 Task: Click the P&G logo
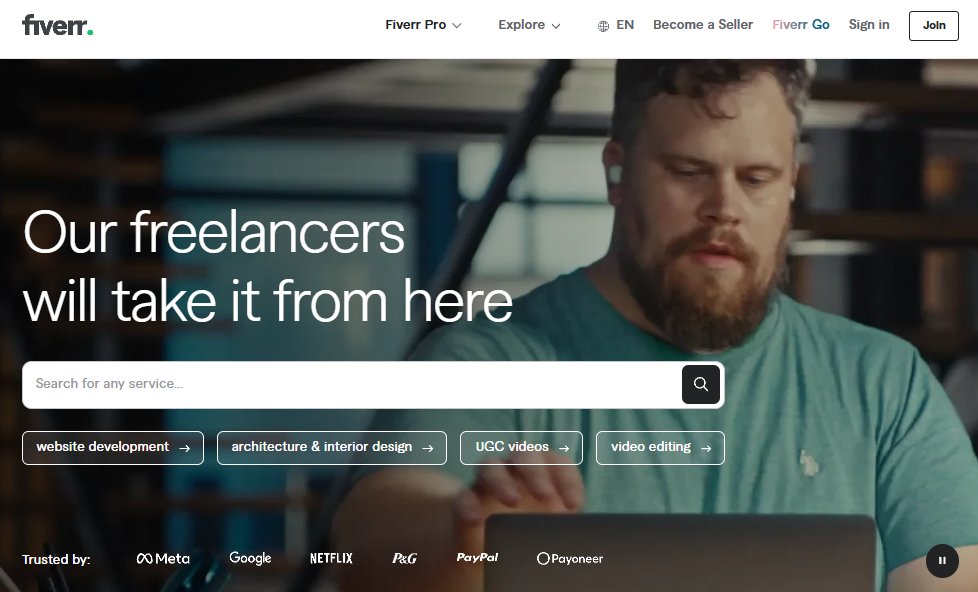[404, 558]
